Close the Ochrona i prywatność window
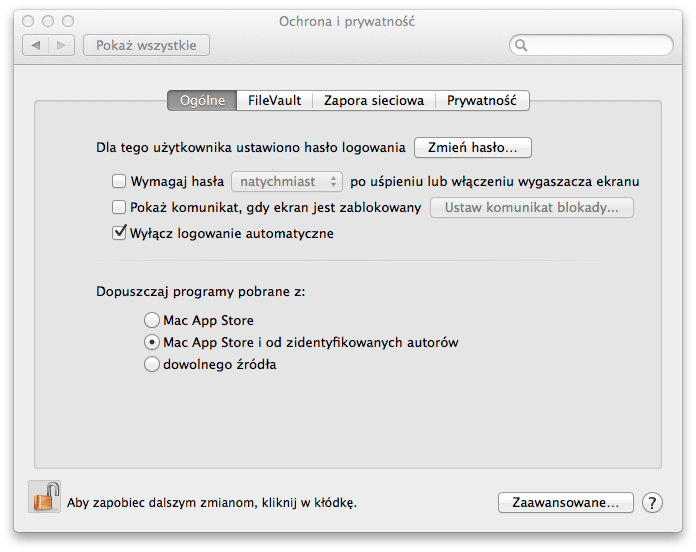 coord(28,21)
